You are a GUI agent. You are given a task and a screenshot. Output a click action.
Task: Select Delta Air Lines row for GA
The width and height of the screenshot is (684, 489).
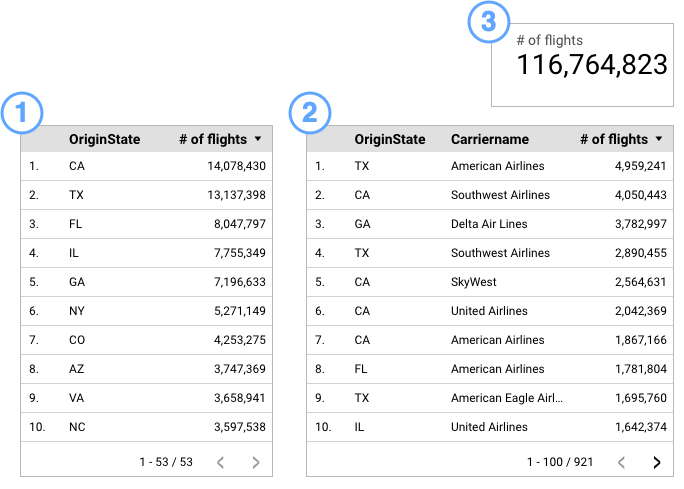pyautogui.click(x=489, y=224)
